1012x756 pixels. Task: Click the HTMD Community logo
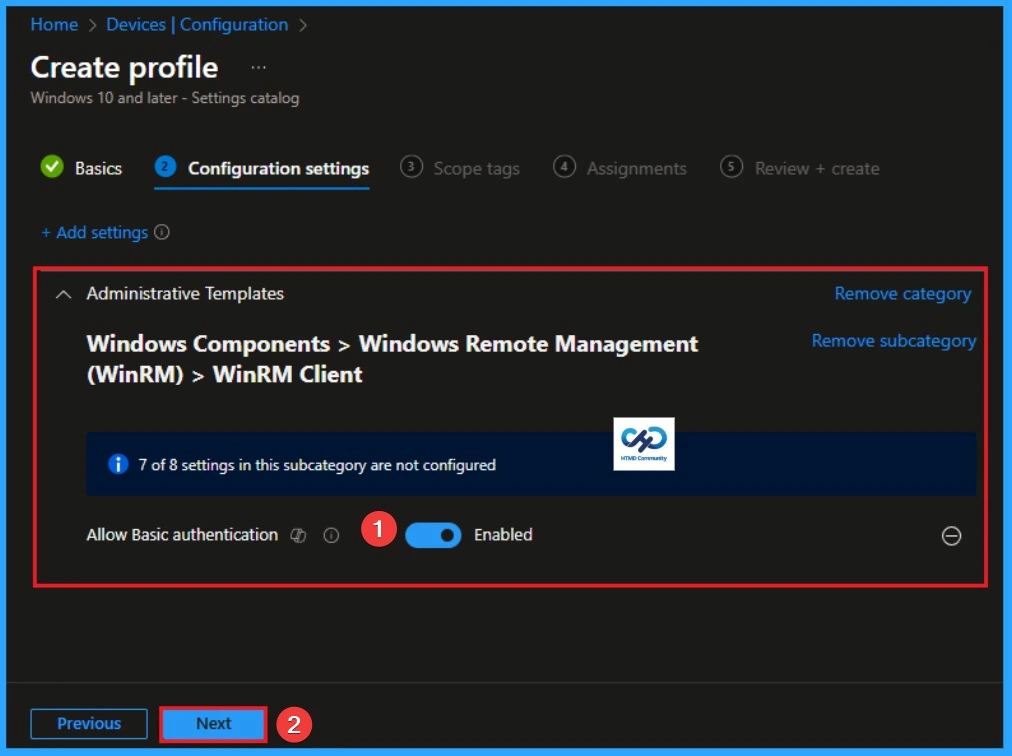(644, 443)
